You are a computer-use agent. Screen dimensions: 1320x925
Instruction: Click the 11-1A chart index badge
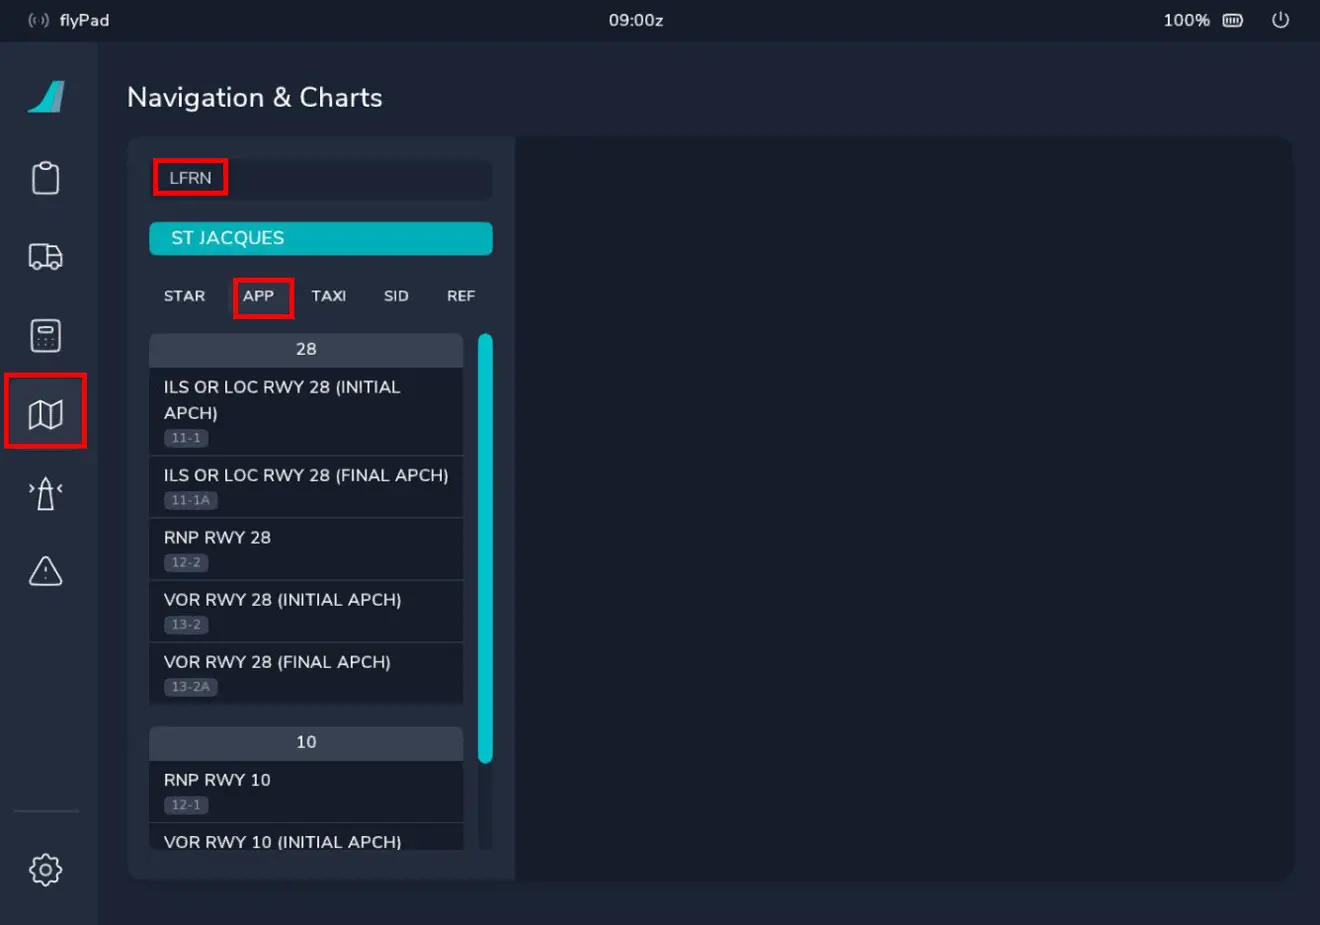(190, 500)
